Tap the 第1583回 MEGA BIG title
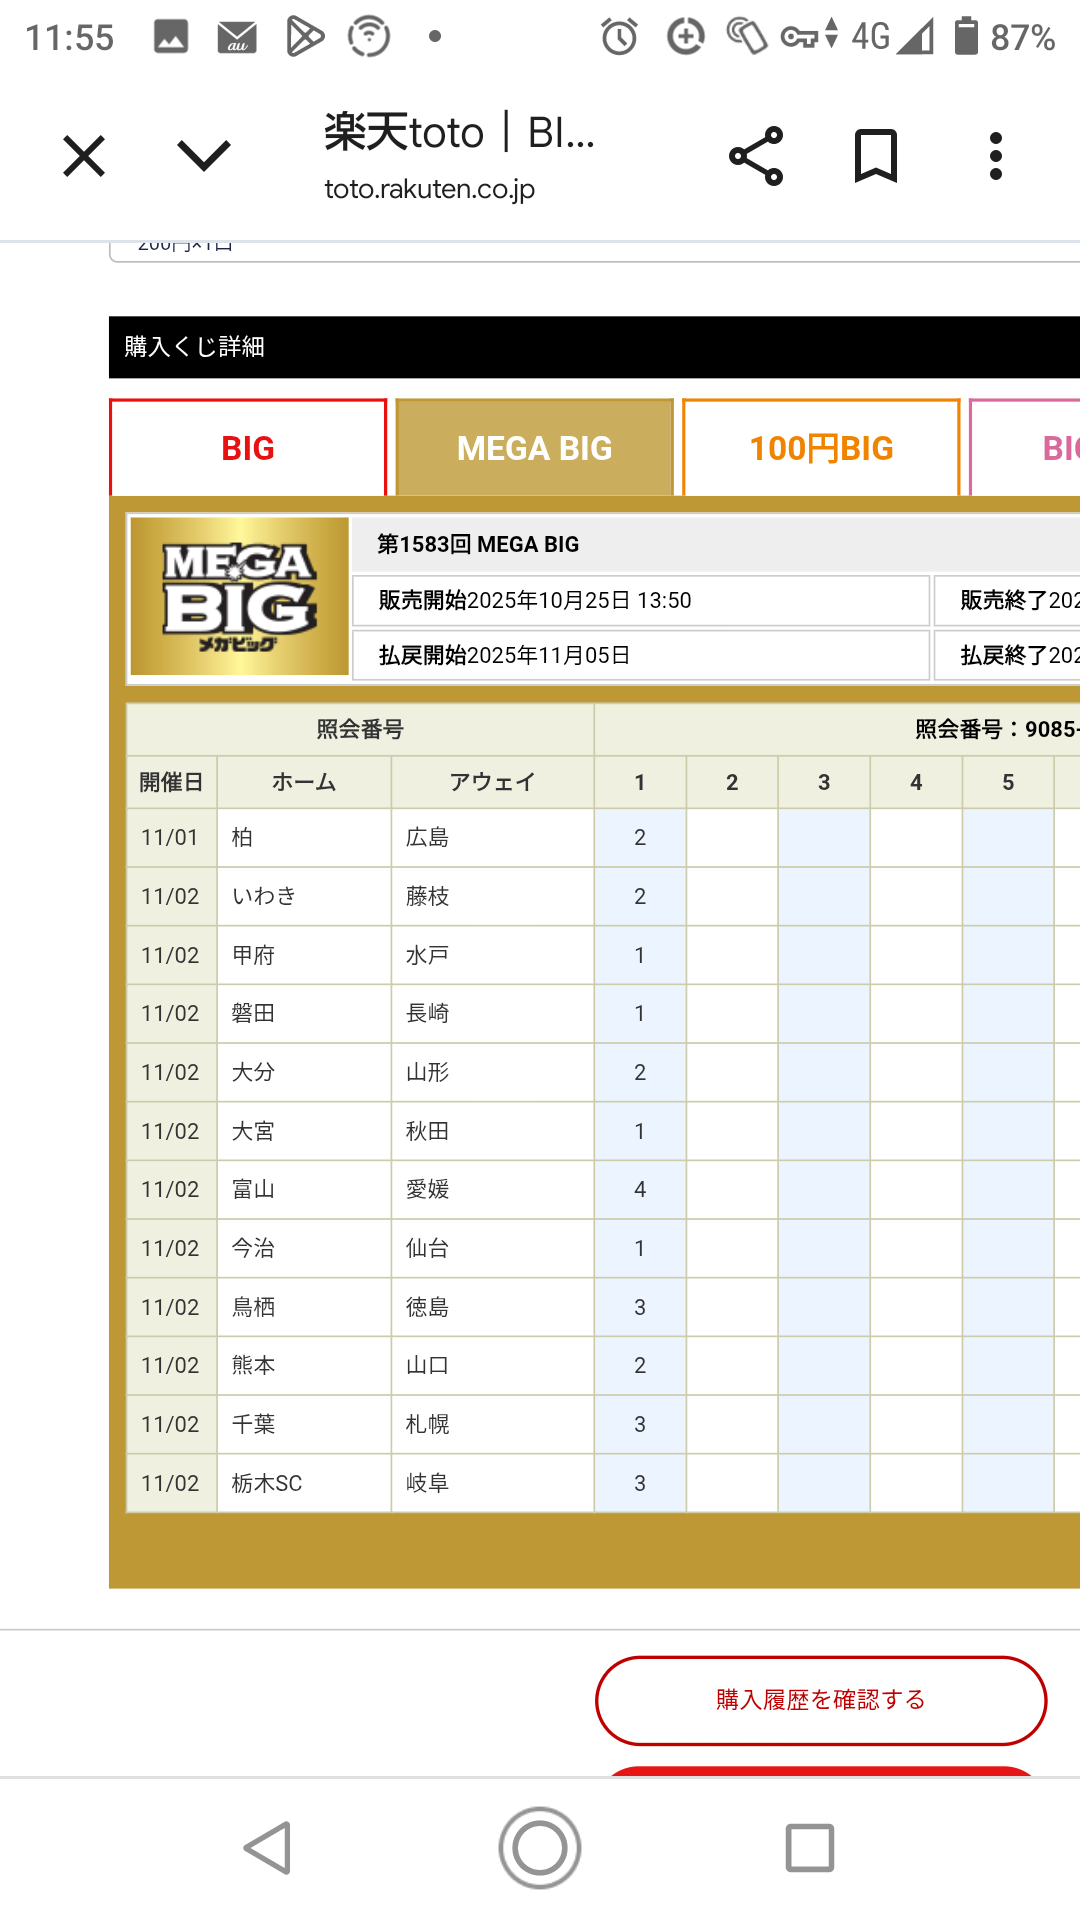 pos(478,544)
